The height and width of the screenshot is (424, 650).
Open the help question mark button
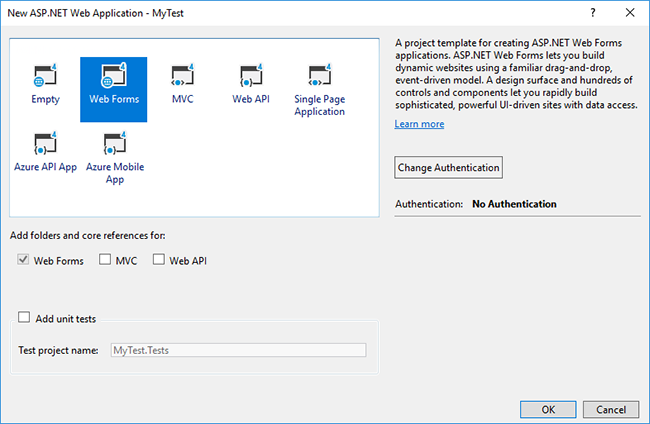pos(593,13)
